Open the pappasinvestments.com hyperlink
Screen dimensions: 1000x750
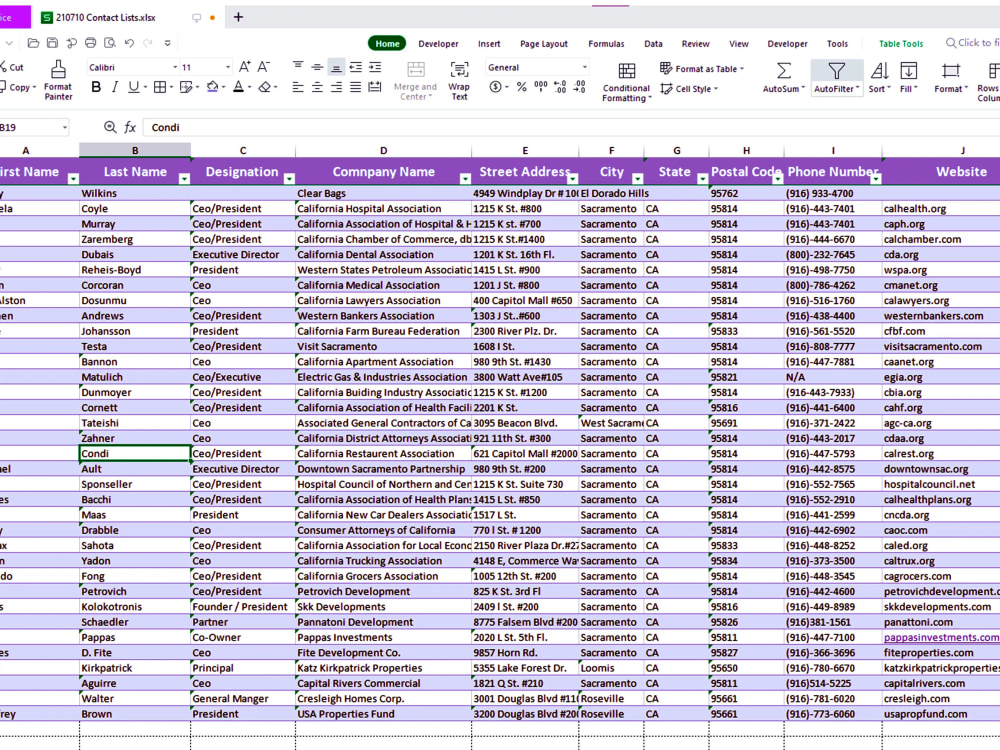tap(941, 637)
